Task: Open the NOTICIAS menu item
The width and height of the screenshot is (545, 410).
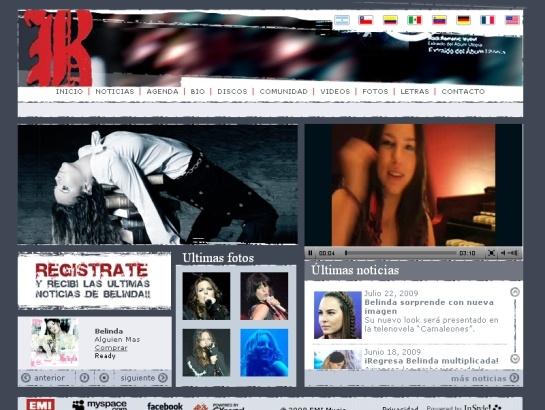Action: point(115,91)
